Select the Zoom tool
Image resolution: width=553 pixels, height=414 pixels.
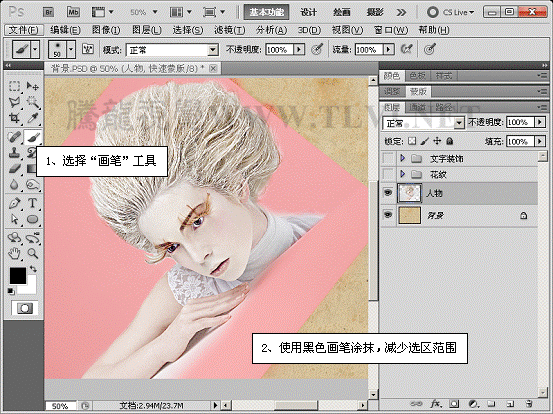click(33, 253)
